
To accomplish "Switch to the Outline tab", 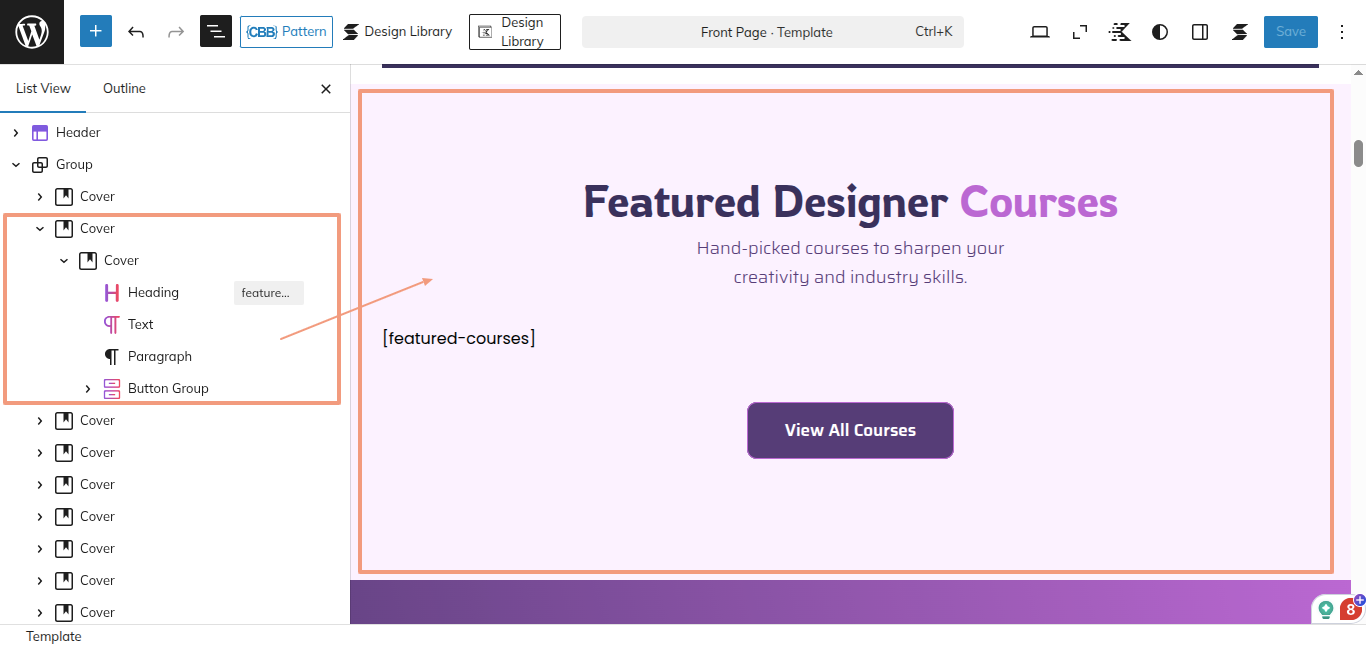I will 124,88.
